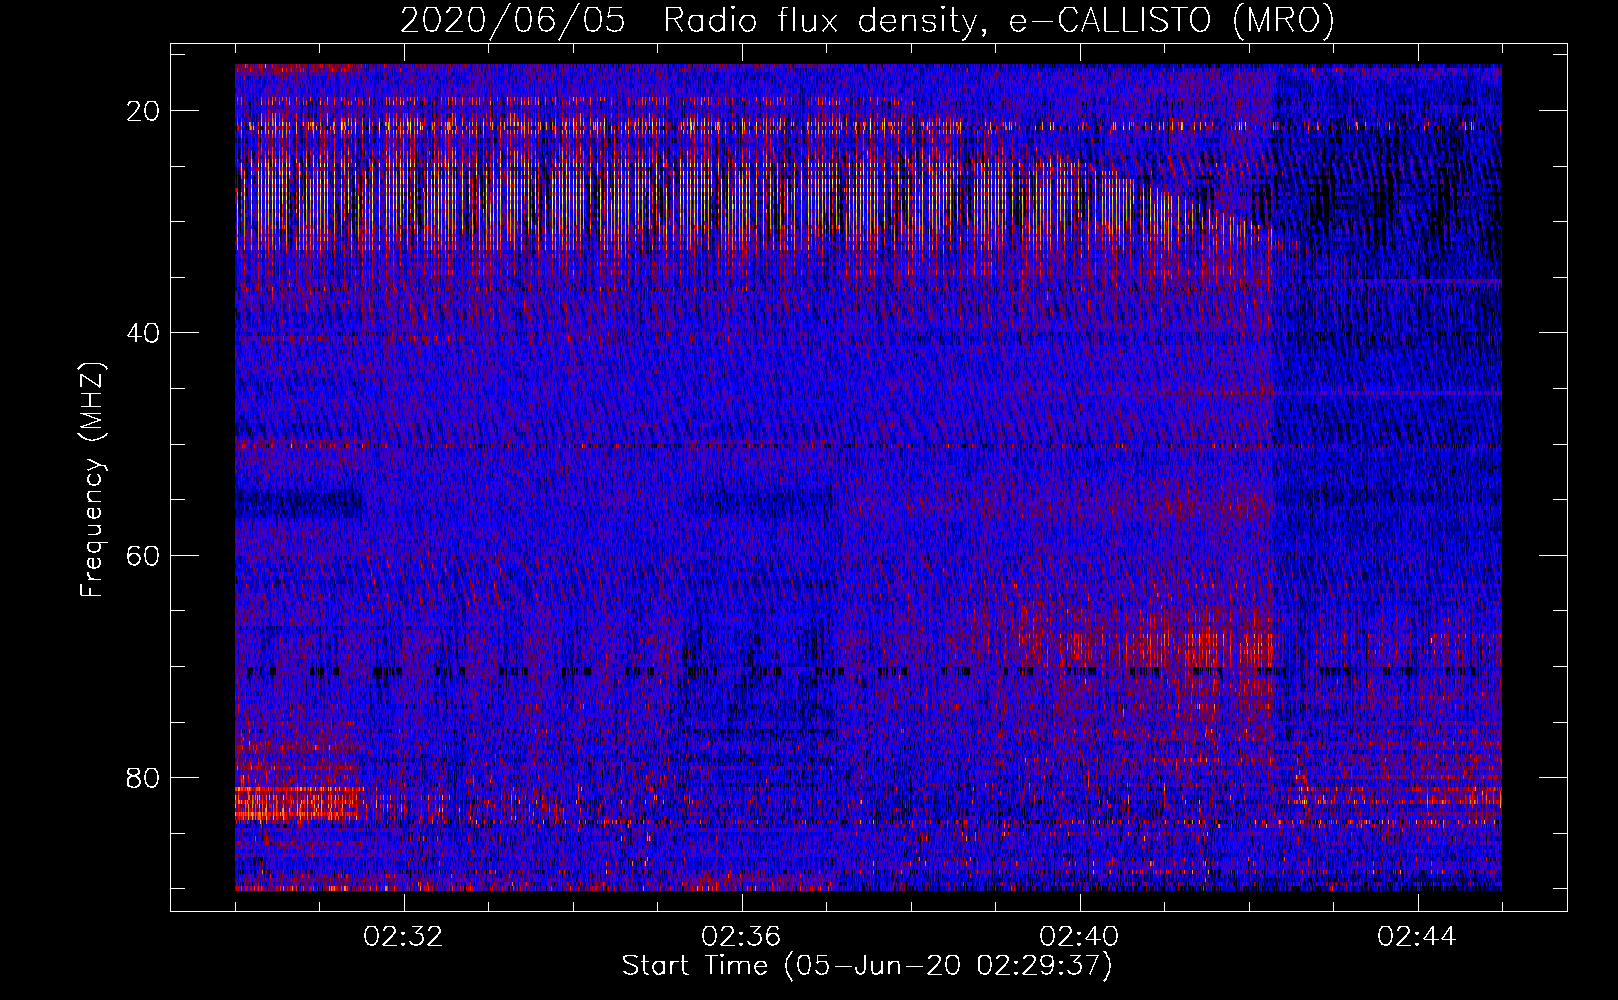
Task: Click the plot title 'Radio flux density, e-CALLISTO (MRO)'
Action: pos(998,21)
